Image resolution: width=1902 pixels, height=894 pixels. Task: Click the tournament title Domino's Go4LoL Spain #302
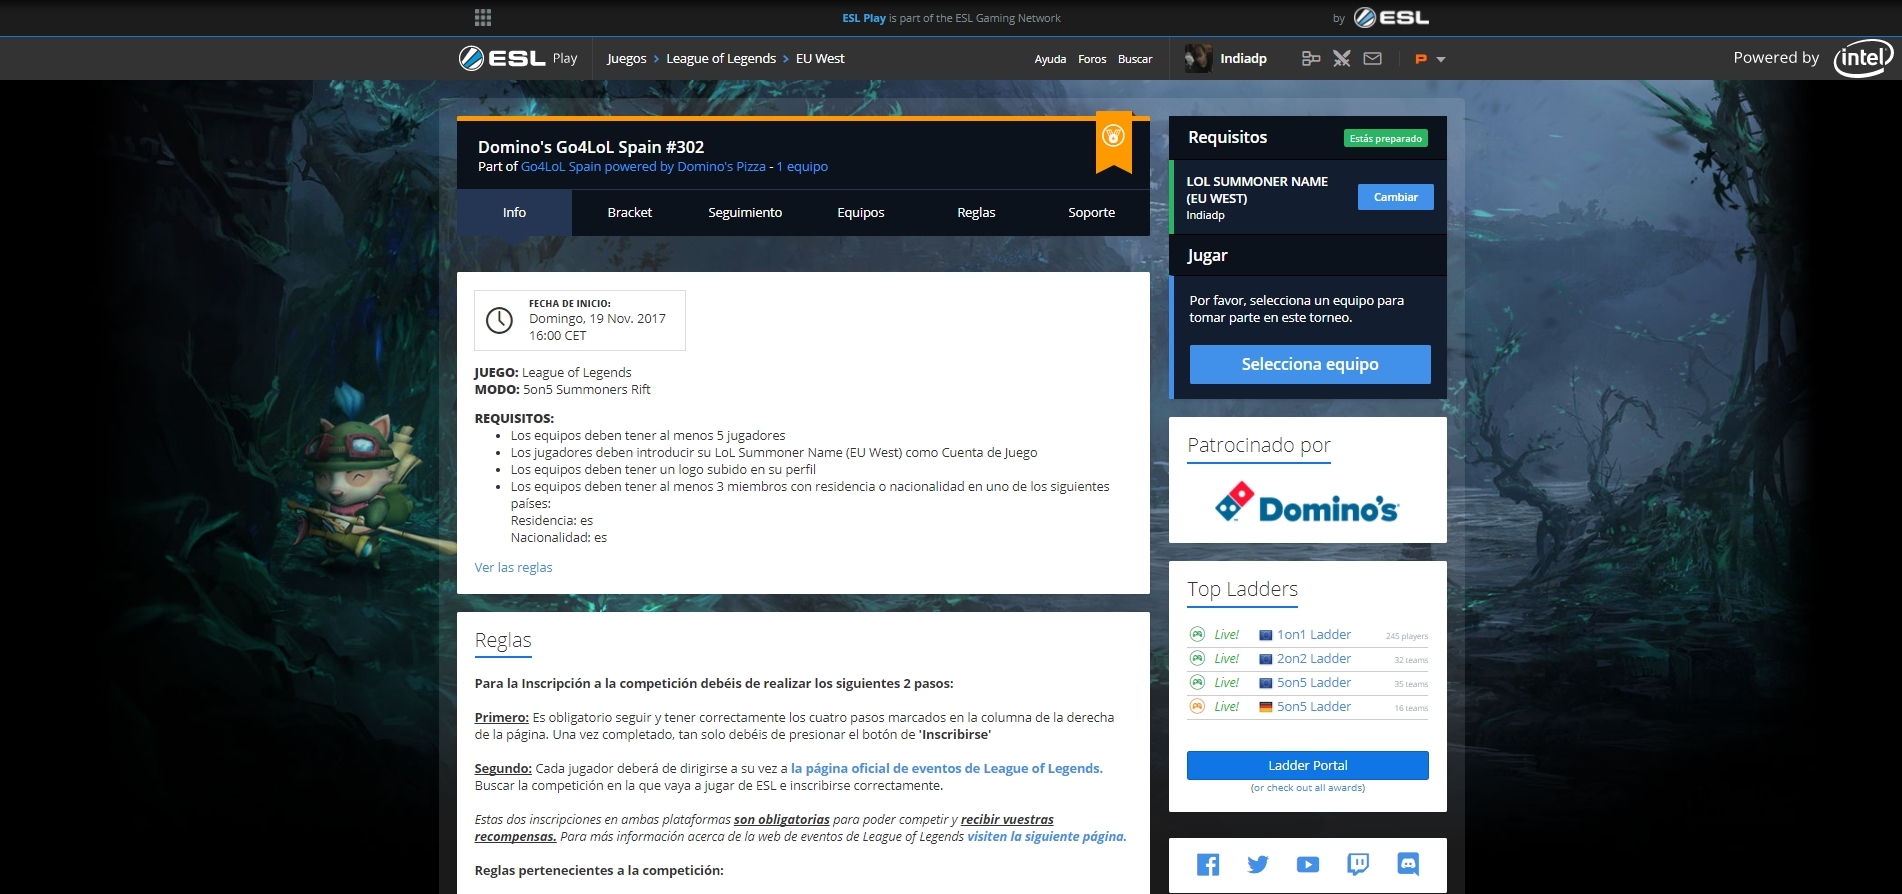(591, 146)
